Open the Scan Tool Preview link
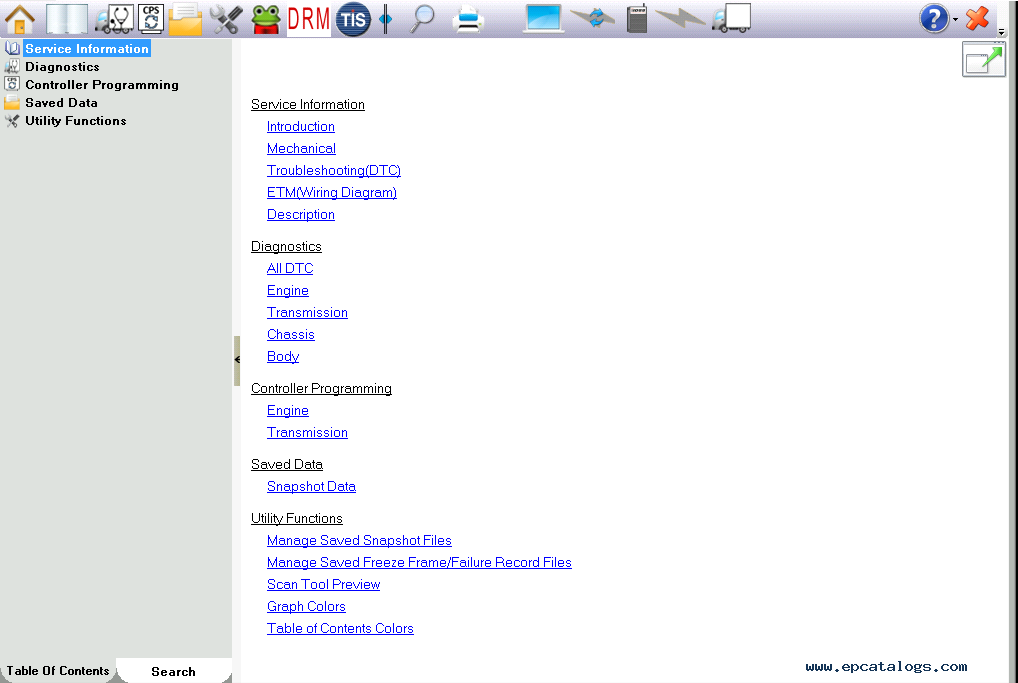1018x683 pixels. click(323, 585)
